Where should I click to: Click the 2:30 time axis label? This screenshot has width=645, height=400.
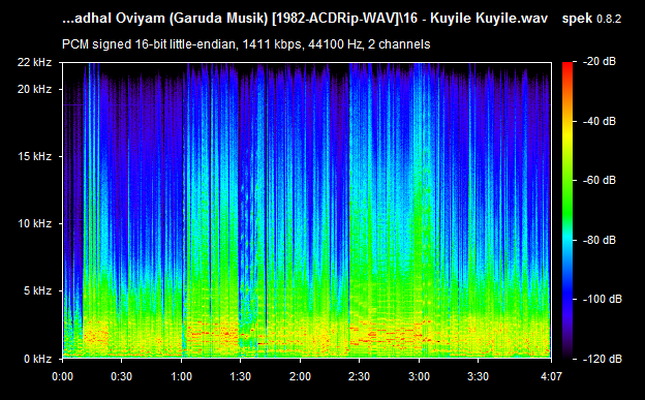coord(359,376)
